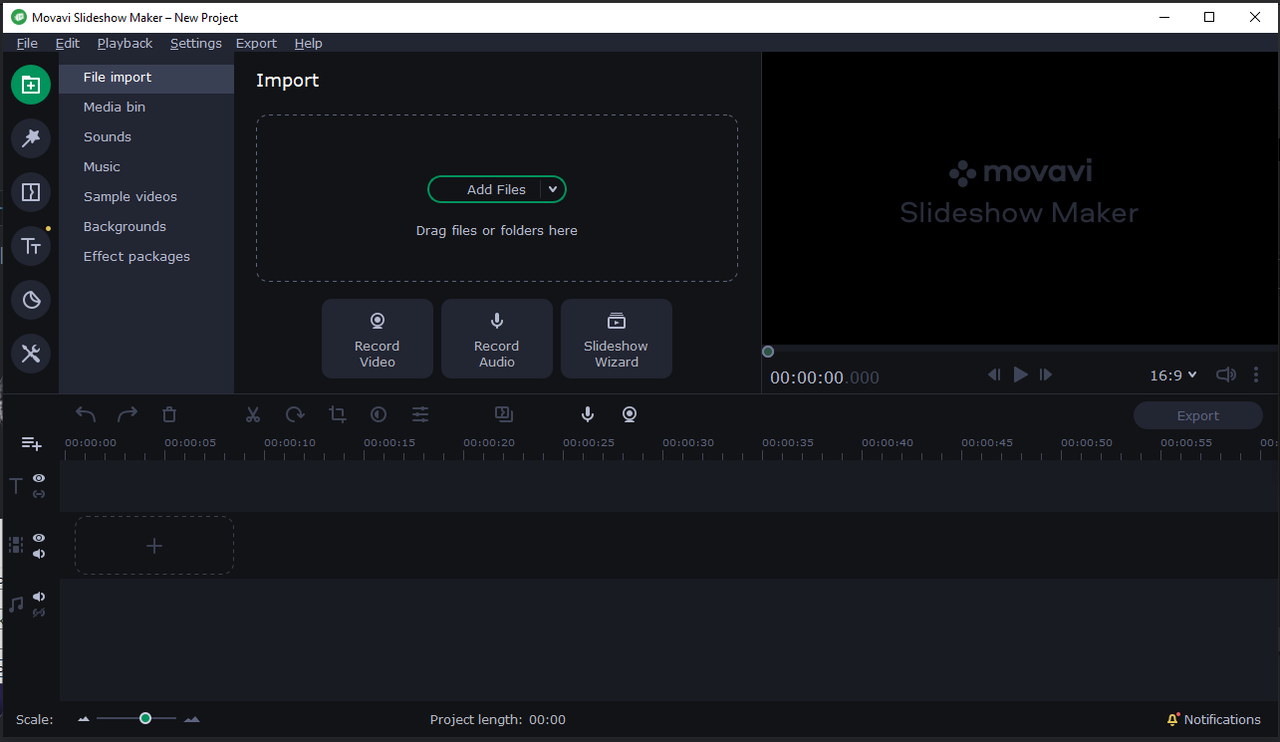Click the 00:00:10 timeline ruler mark

(290, 443)
